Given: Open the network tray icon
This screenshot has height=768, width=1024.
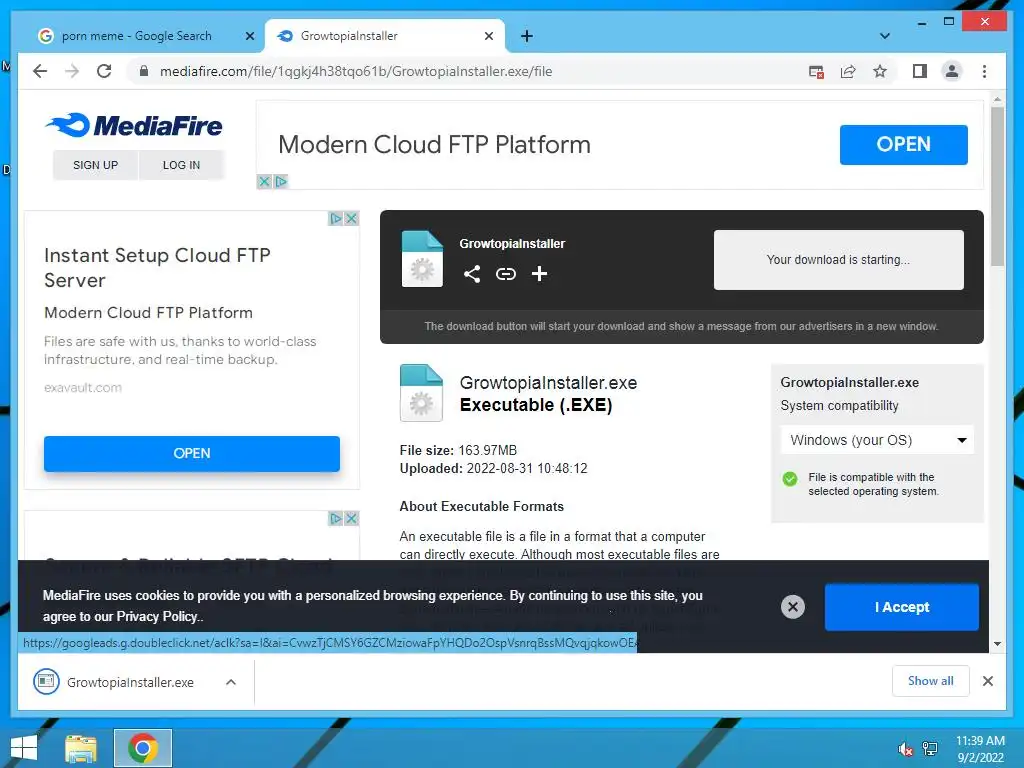Looking at the screenshot, I should pos(930,749).
